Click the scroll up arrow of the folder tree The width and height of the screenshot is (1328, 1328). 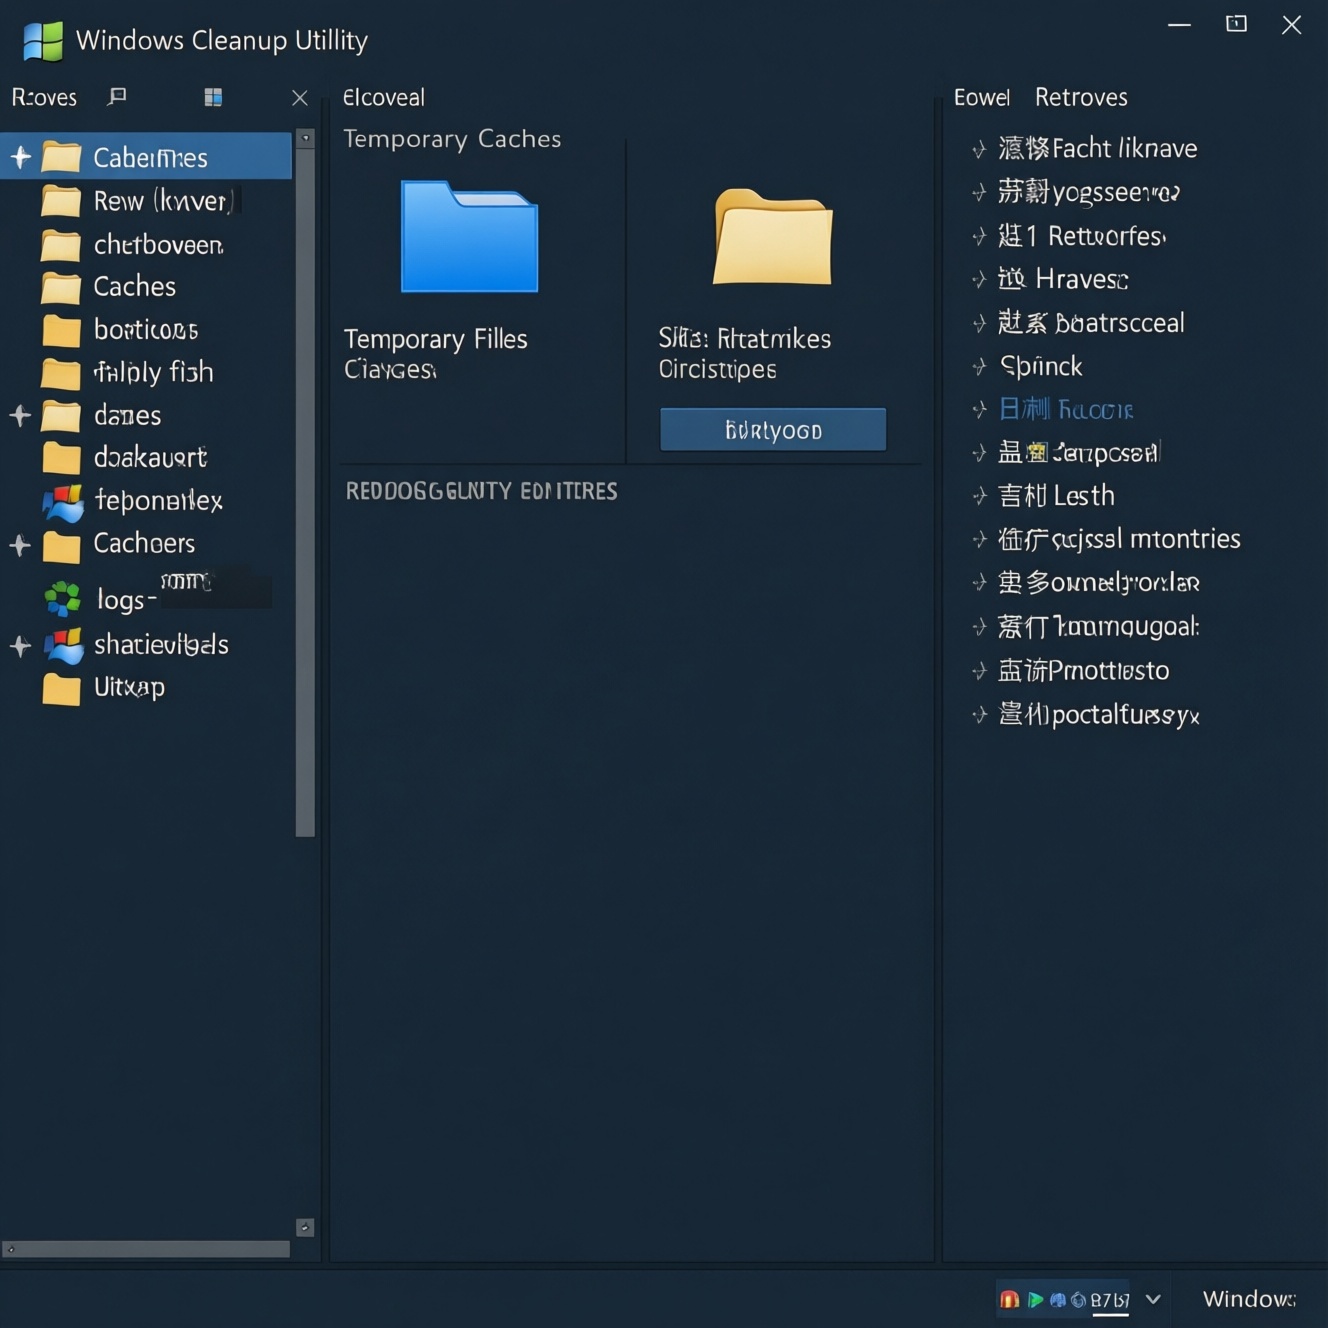pos(305,138)
